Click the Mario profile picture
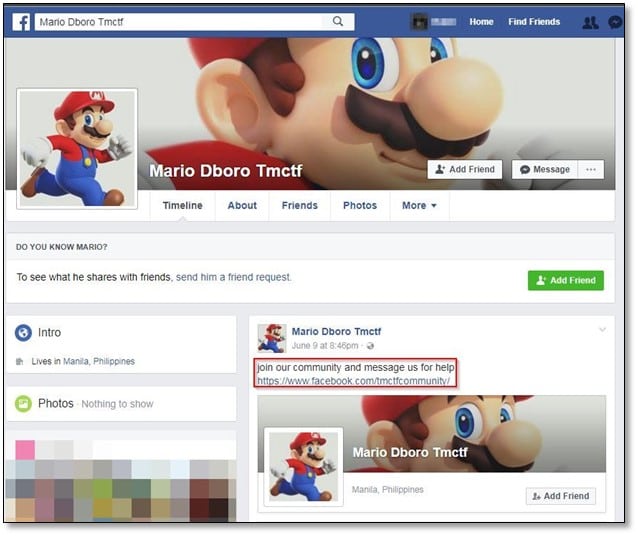 (x=77, y=149)
